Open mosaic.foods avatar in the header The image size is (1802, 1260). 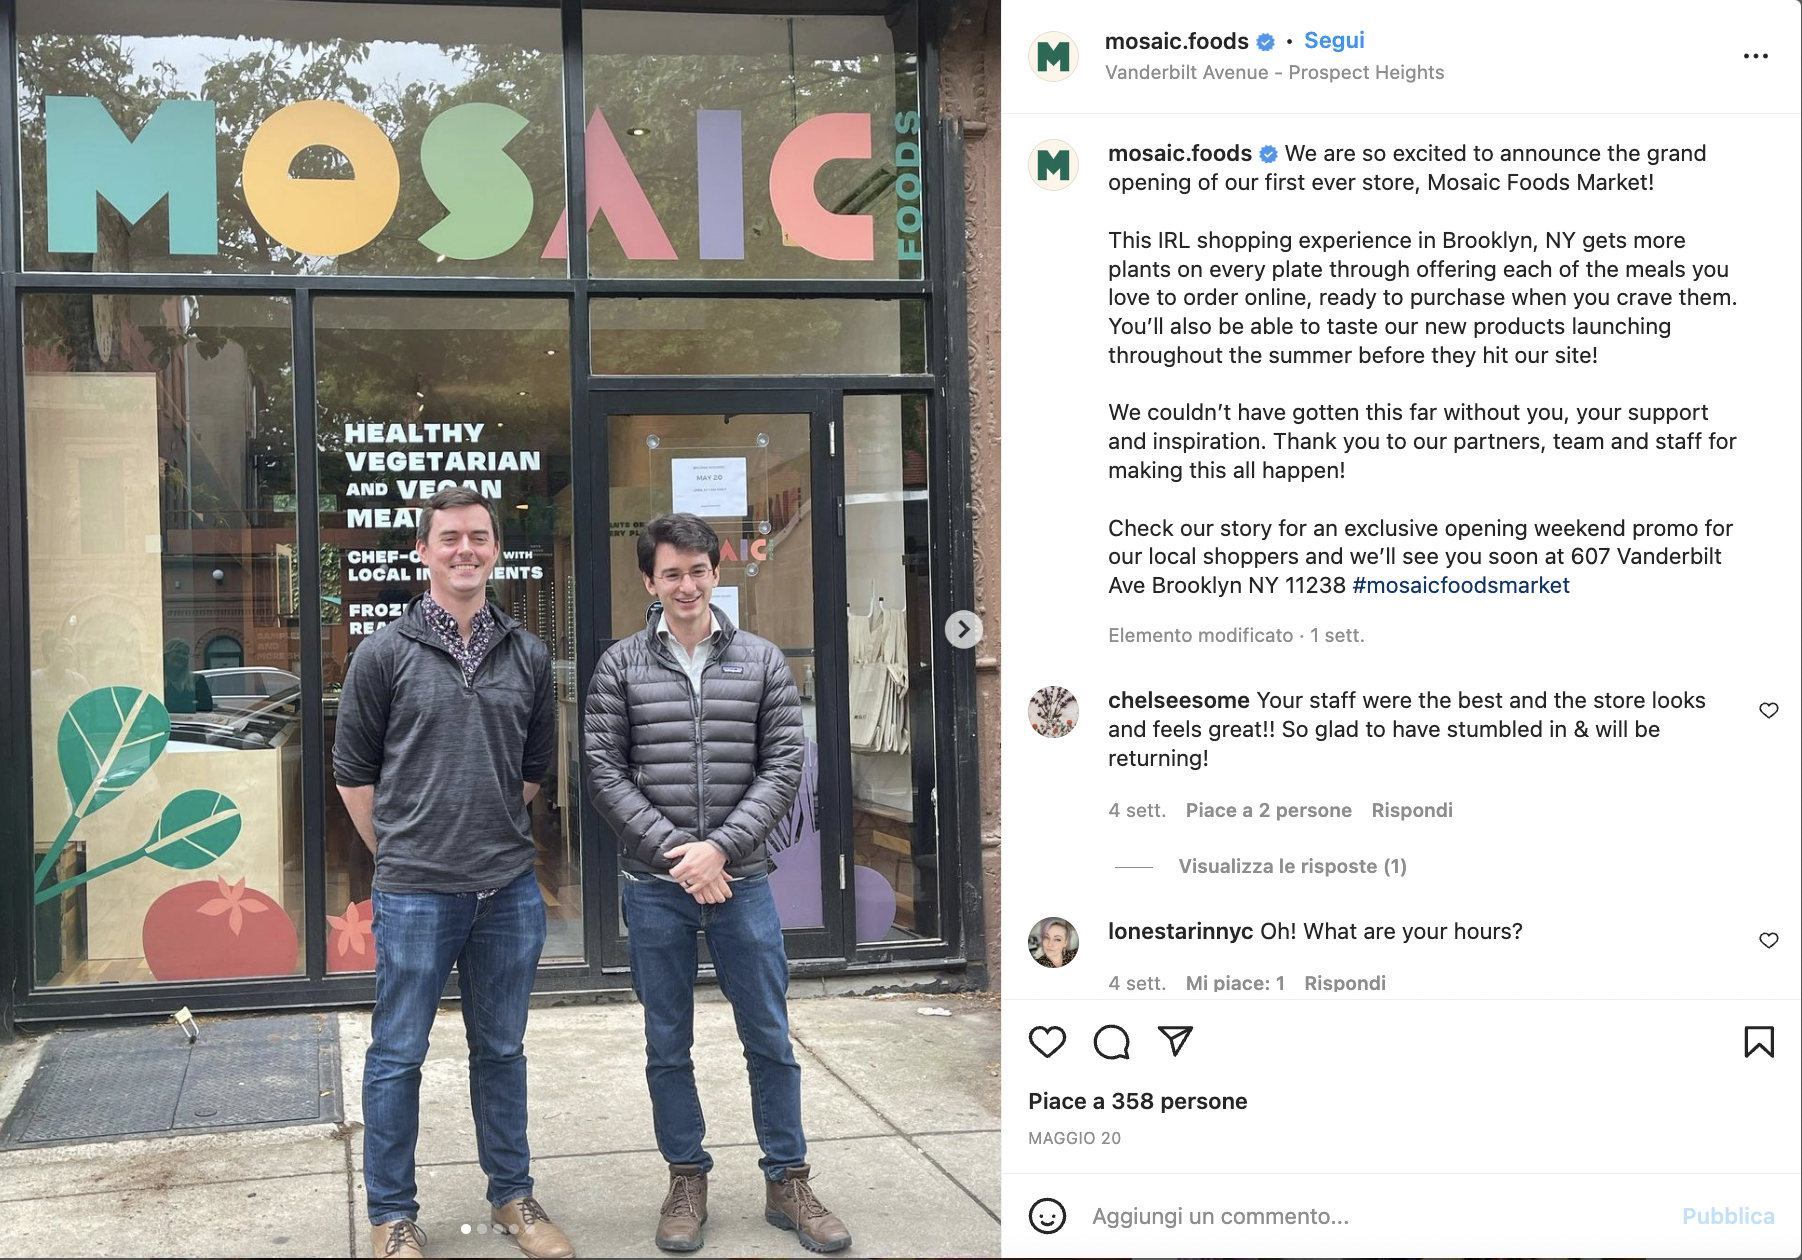[x=1053, y=57]
